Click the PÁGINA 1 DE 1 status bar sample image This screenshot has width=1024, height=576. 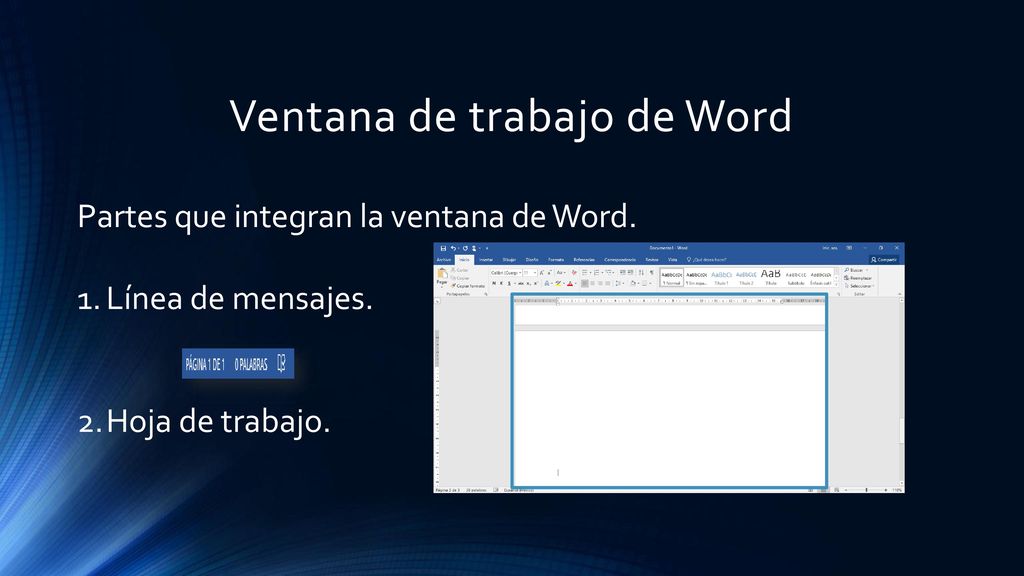tap(238, 364)
